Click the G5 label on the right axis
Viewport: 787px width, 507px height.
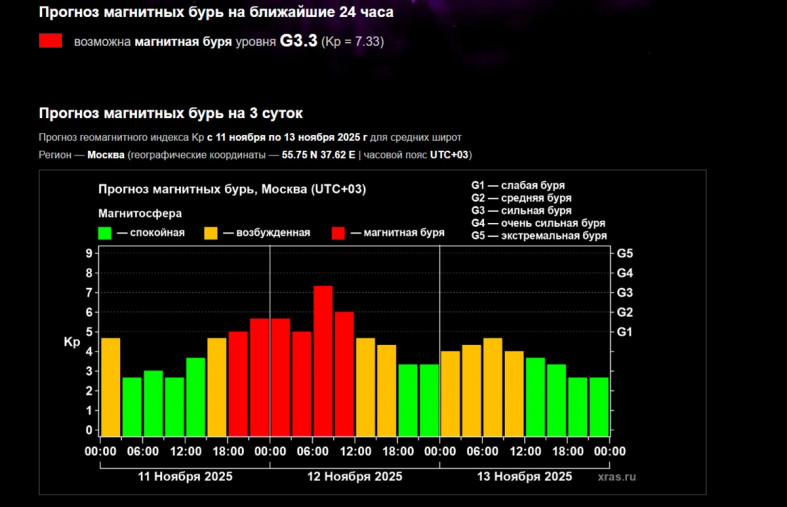625,254
